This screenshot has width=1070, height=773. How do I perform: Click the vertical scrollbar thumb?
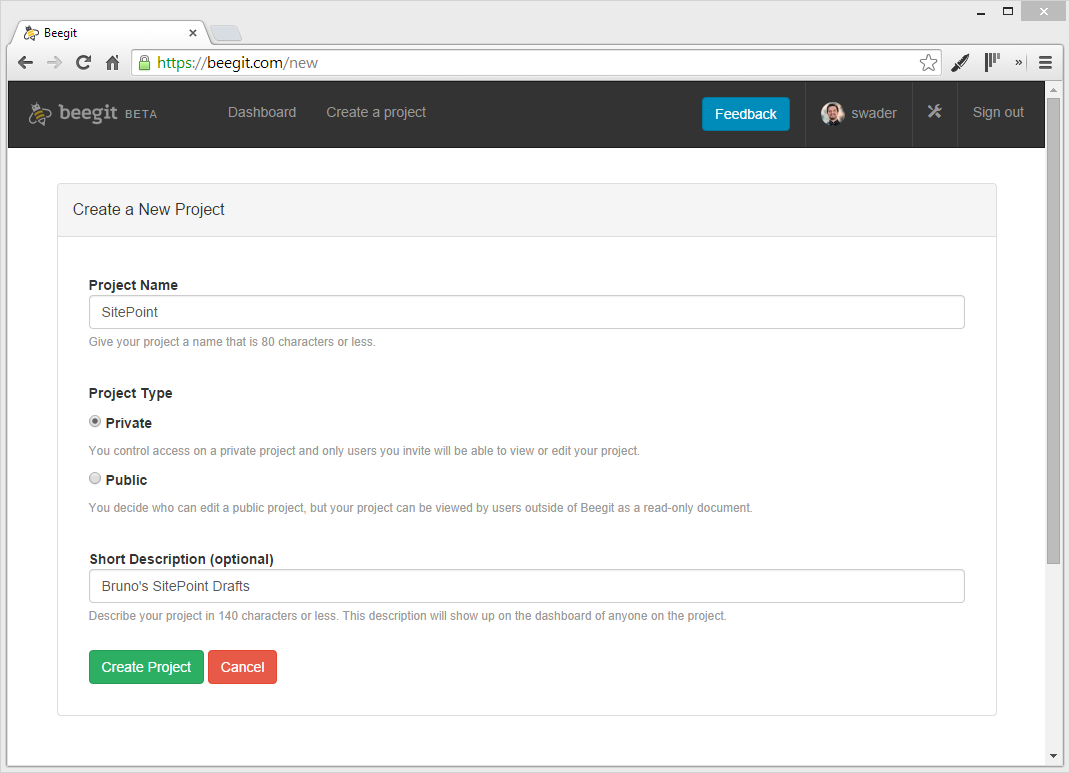point(1053,330)
